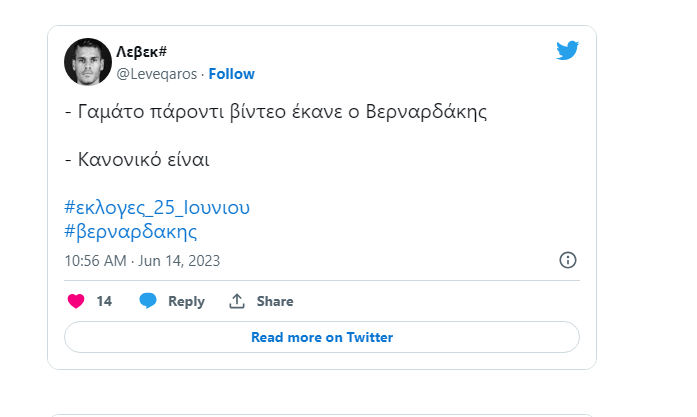697x417 pixels.
Task: Click the tweet card divider line area
Action: [x=322, y=281]
